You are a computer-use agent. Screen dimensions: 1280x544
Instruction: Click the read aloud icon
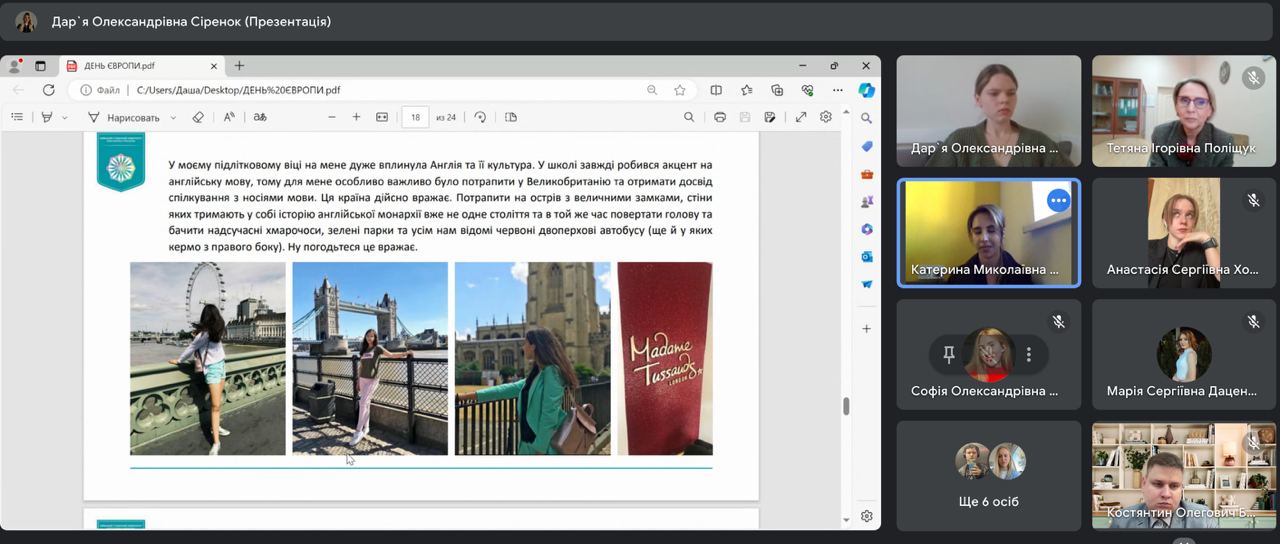(x=229, y=117)
